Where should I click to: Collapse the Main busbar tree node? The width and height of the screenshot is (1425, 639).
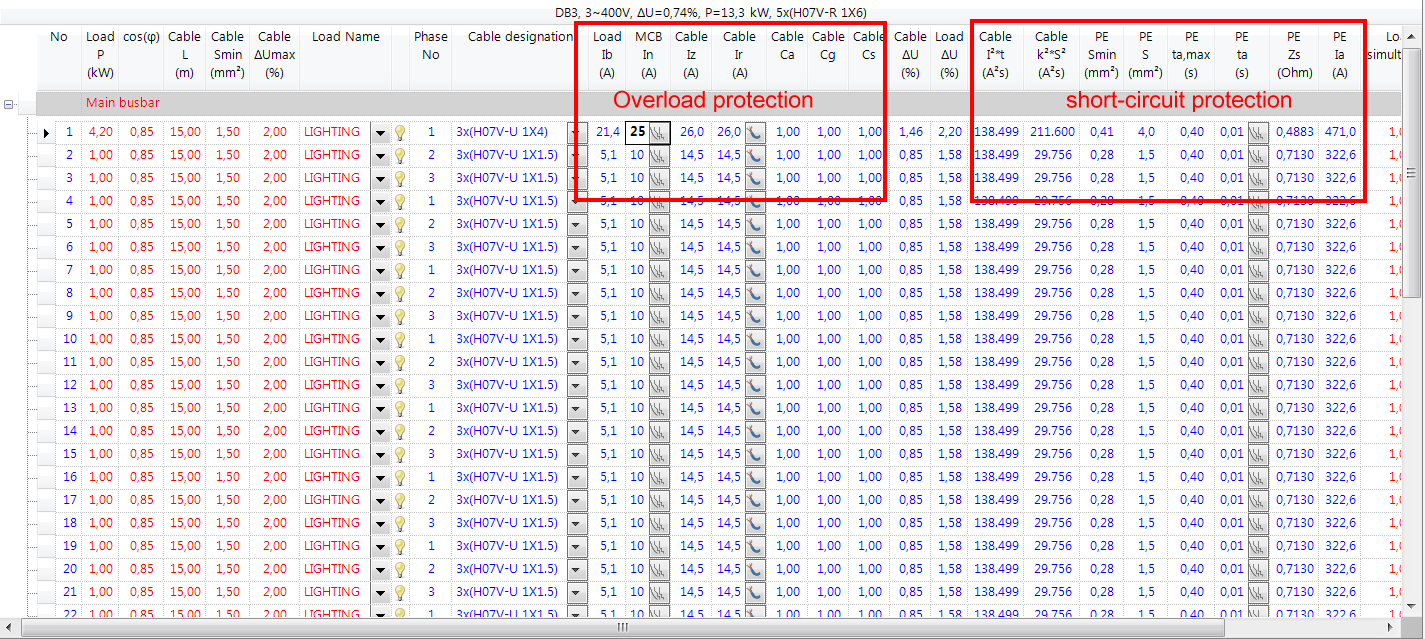click(10, 103)
